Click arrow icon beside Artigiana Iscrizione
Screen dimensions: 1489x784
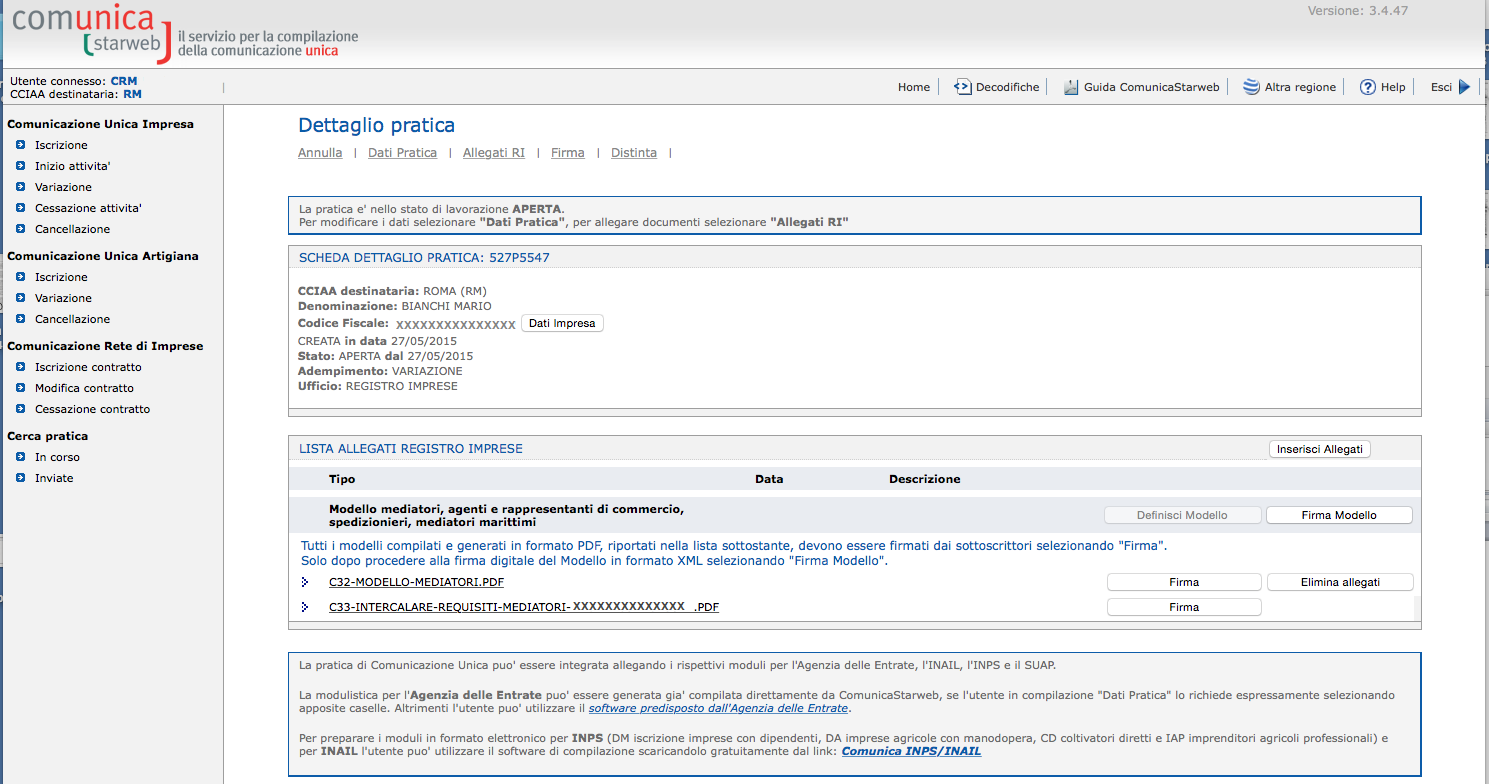(x=20, y=277)
